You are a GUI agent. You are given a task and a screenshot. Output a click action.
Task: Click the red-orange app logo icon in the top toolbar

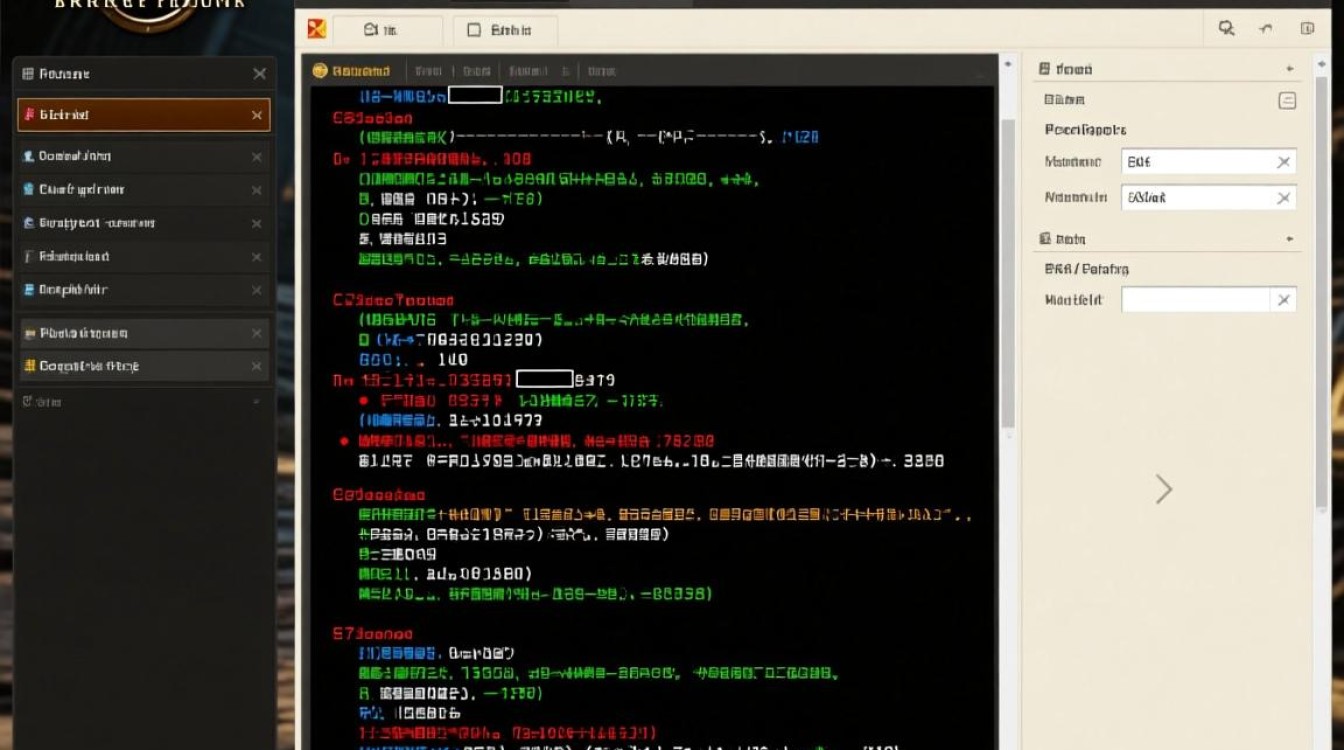(316, 30)
